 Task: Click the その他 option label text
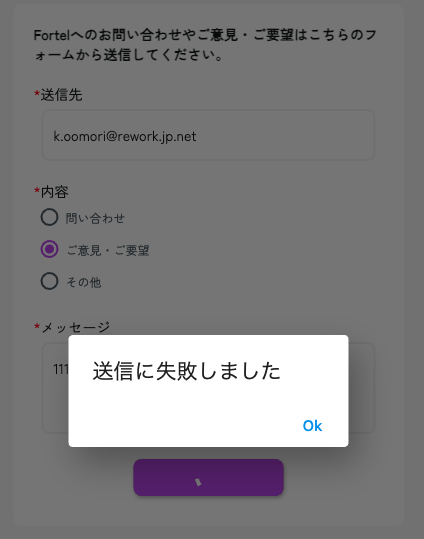(84, 282)
